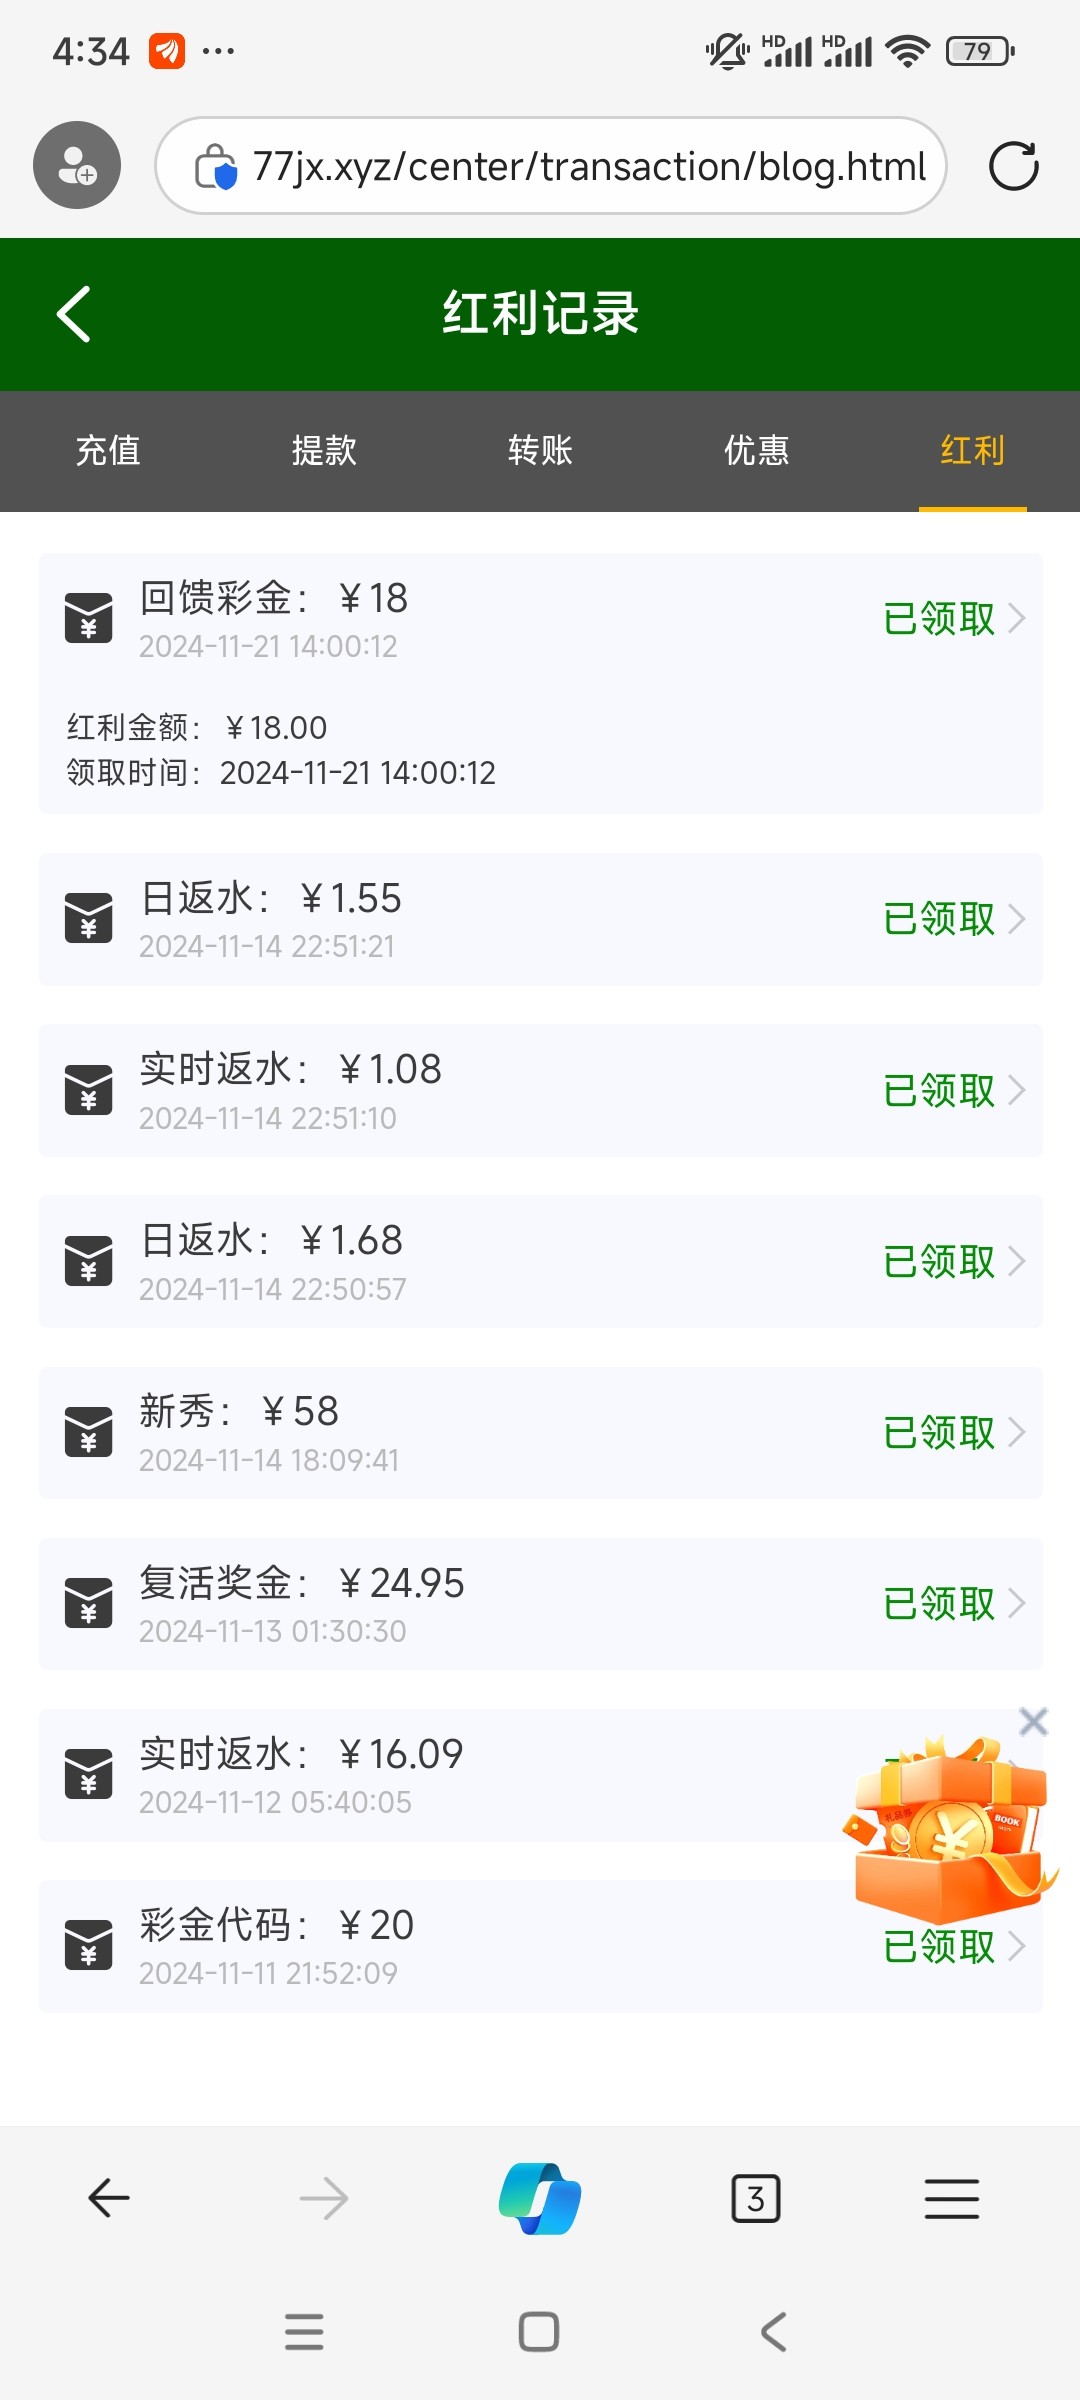Expand the 日返水 ¥1.55 record chevron

pos(1017,919)
